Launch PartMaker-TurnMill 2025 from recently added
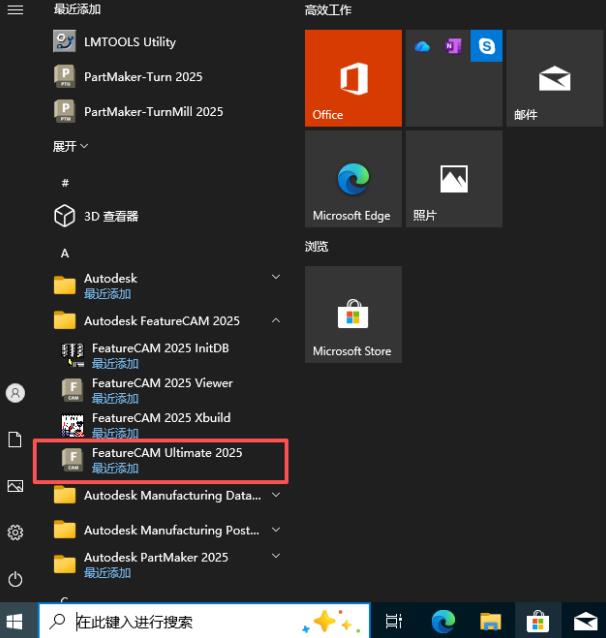This screenshot has width=606, height=638. pyautogui.click(x=167, y=111)
